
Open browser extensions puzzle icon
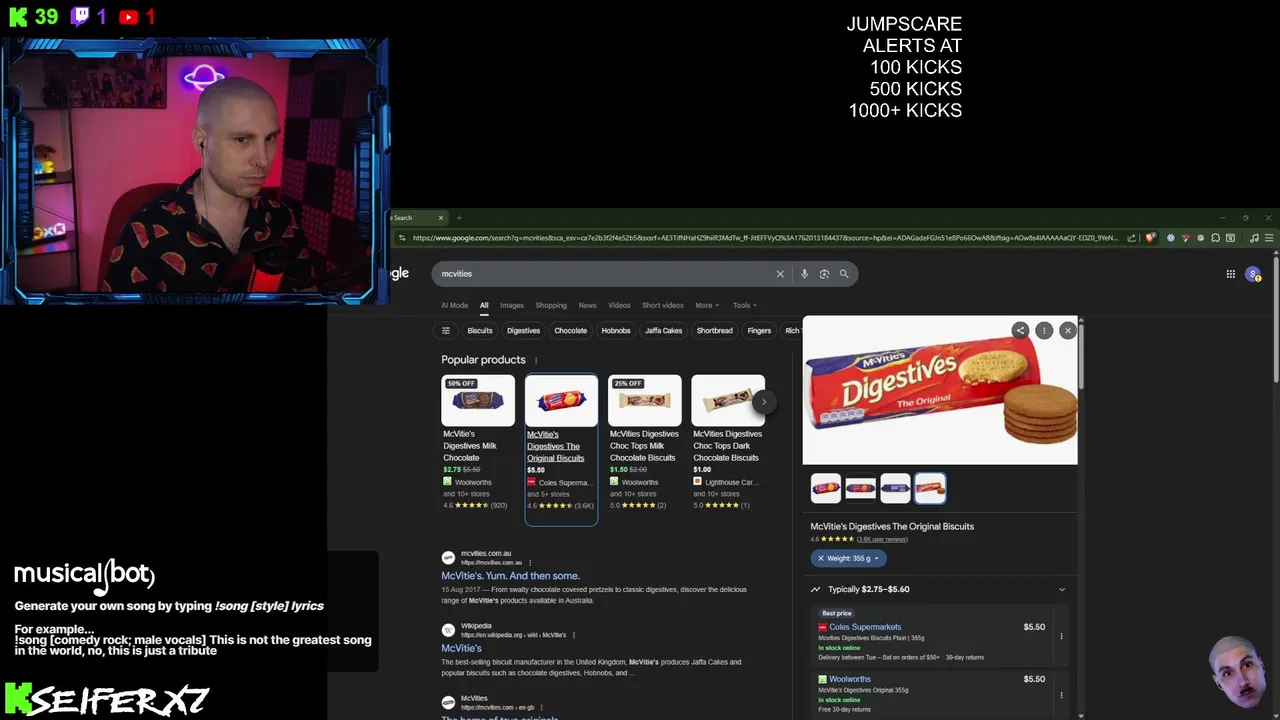click(1215, 238)
